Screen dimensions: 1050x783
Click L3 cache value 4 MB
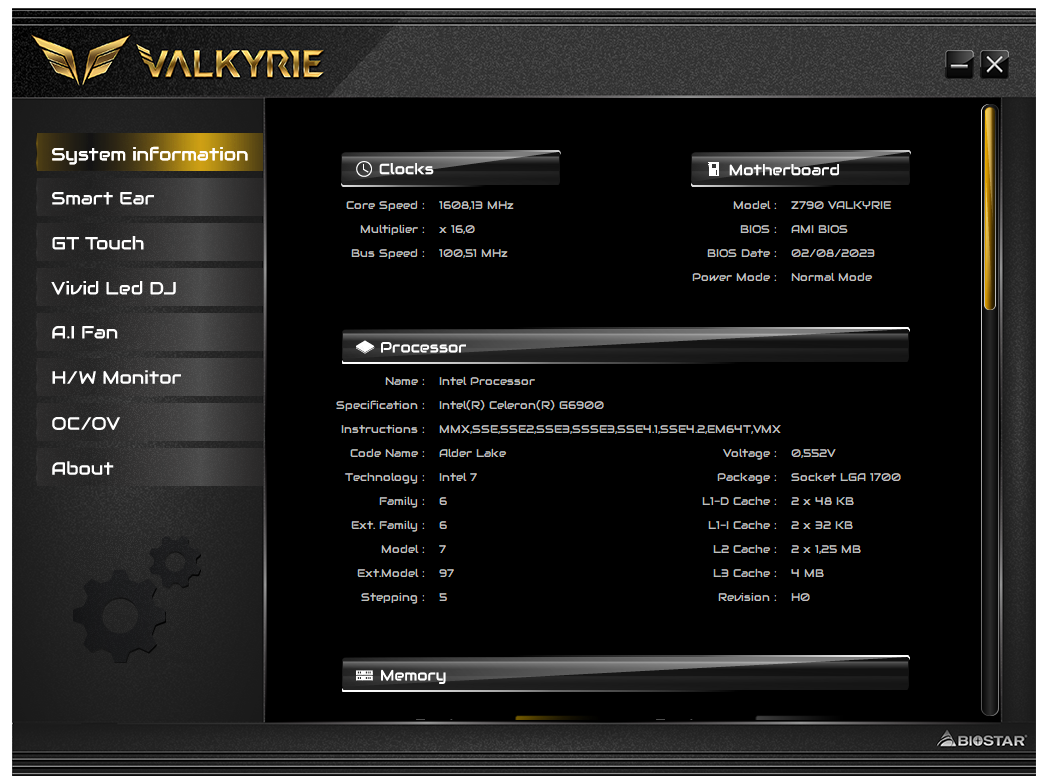coord(808,573)
